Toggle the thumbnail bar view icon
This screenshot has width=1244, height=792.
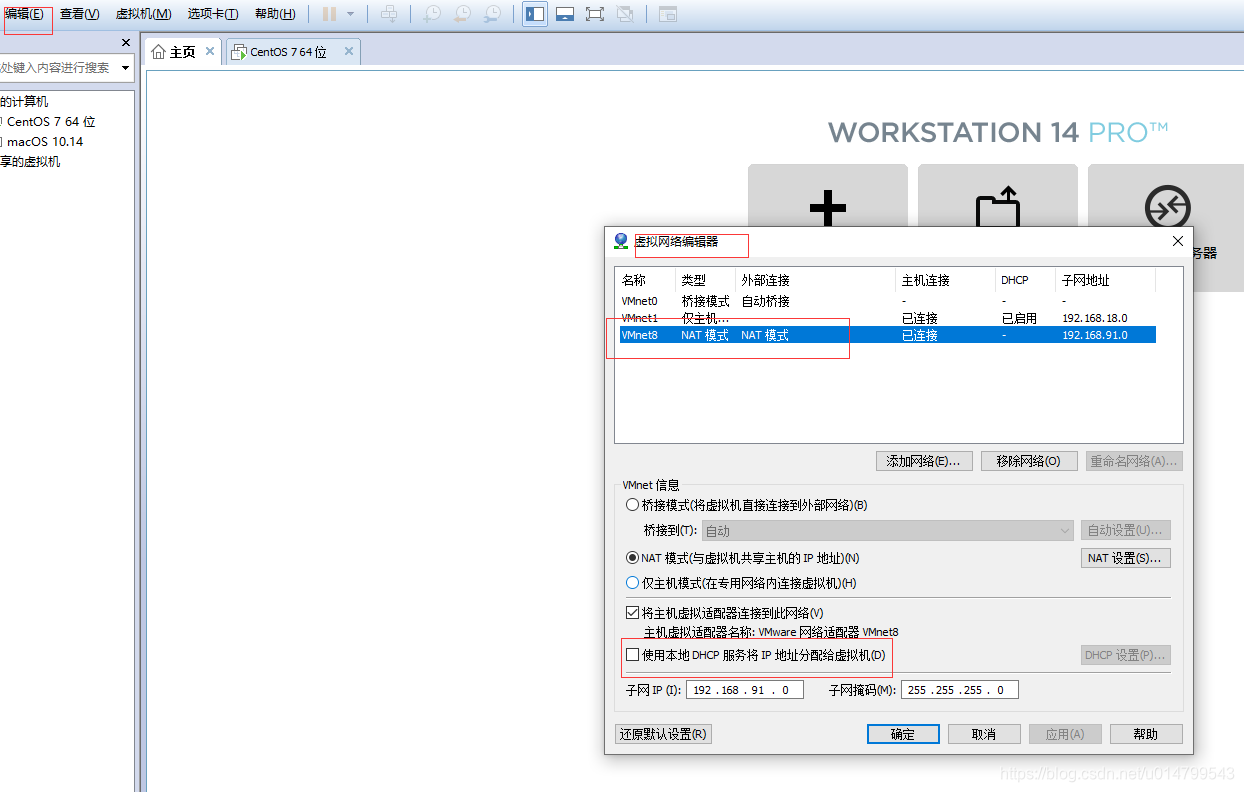pyautogui.click(x=565, y=14)
